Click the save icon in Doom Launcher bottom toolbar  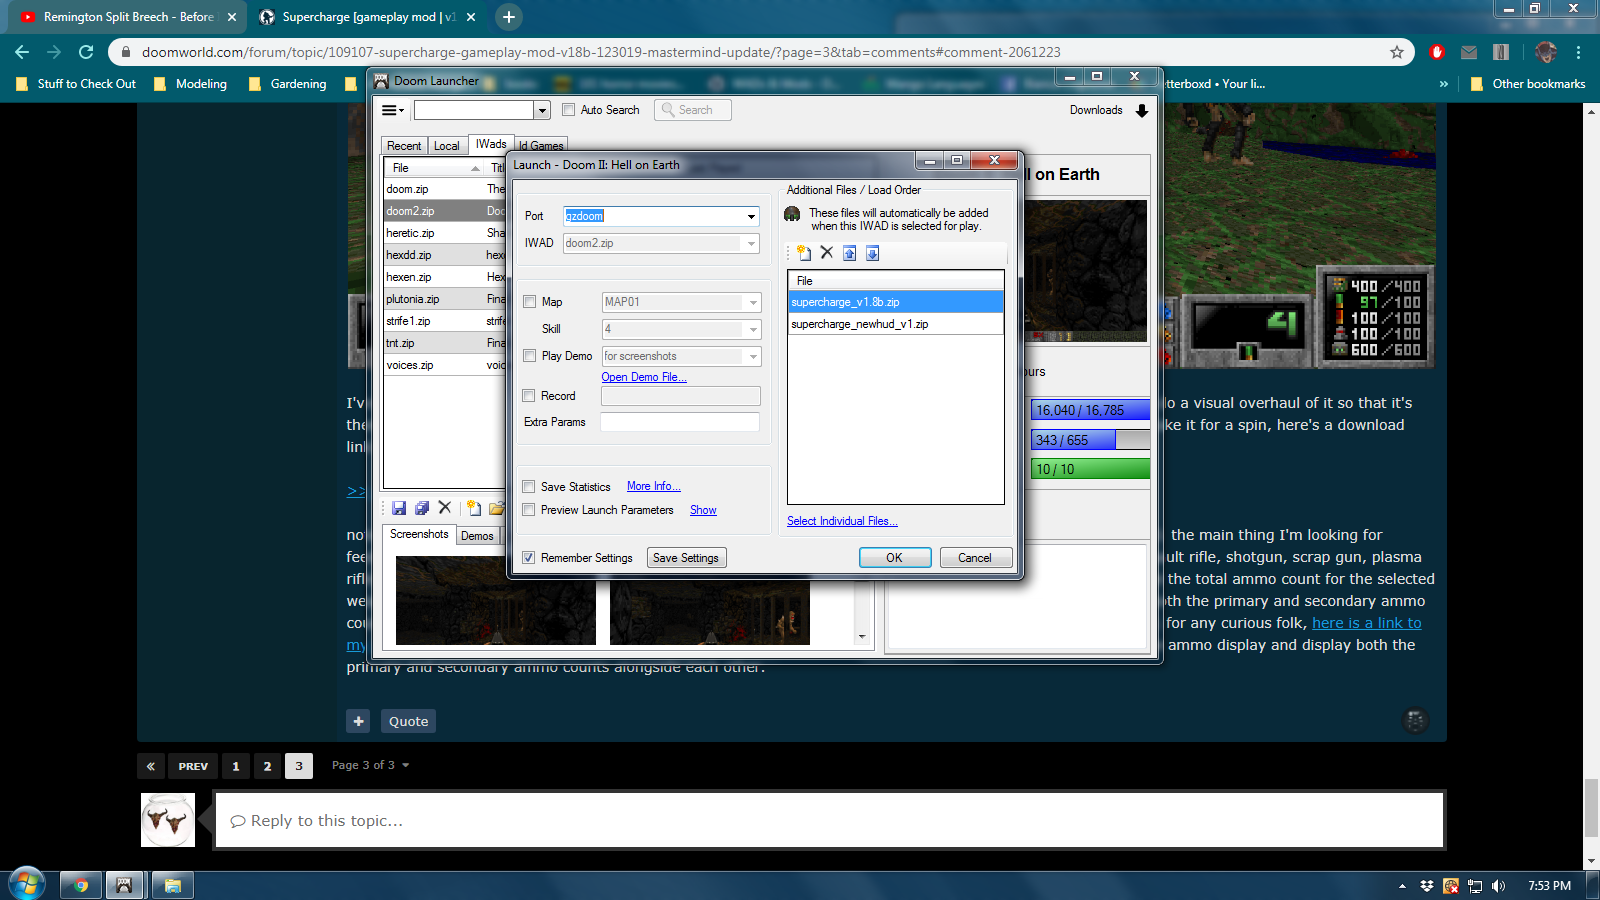coord(399,508)
